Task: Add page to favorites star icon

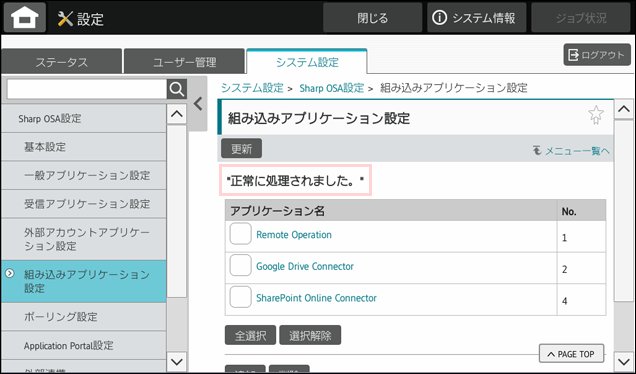Action: [x=595, y=115]
